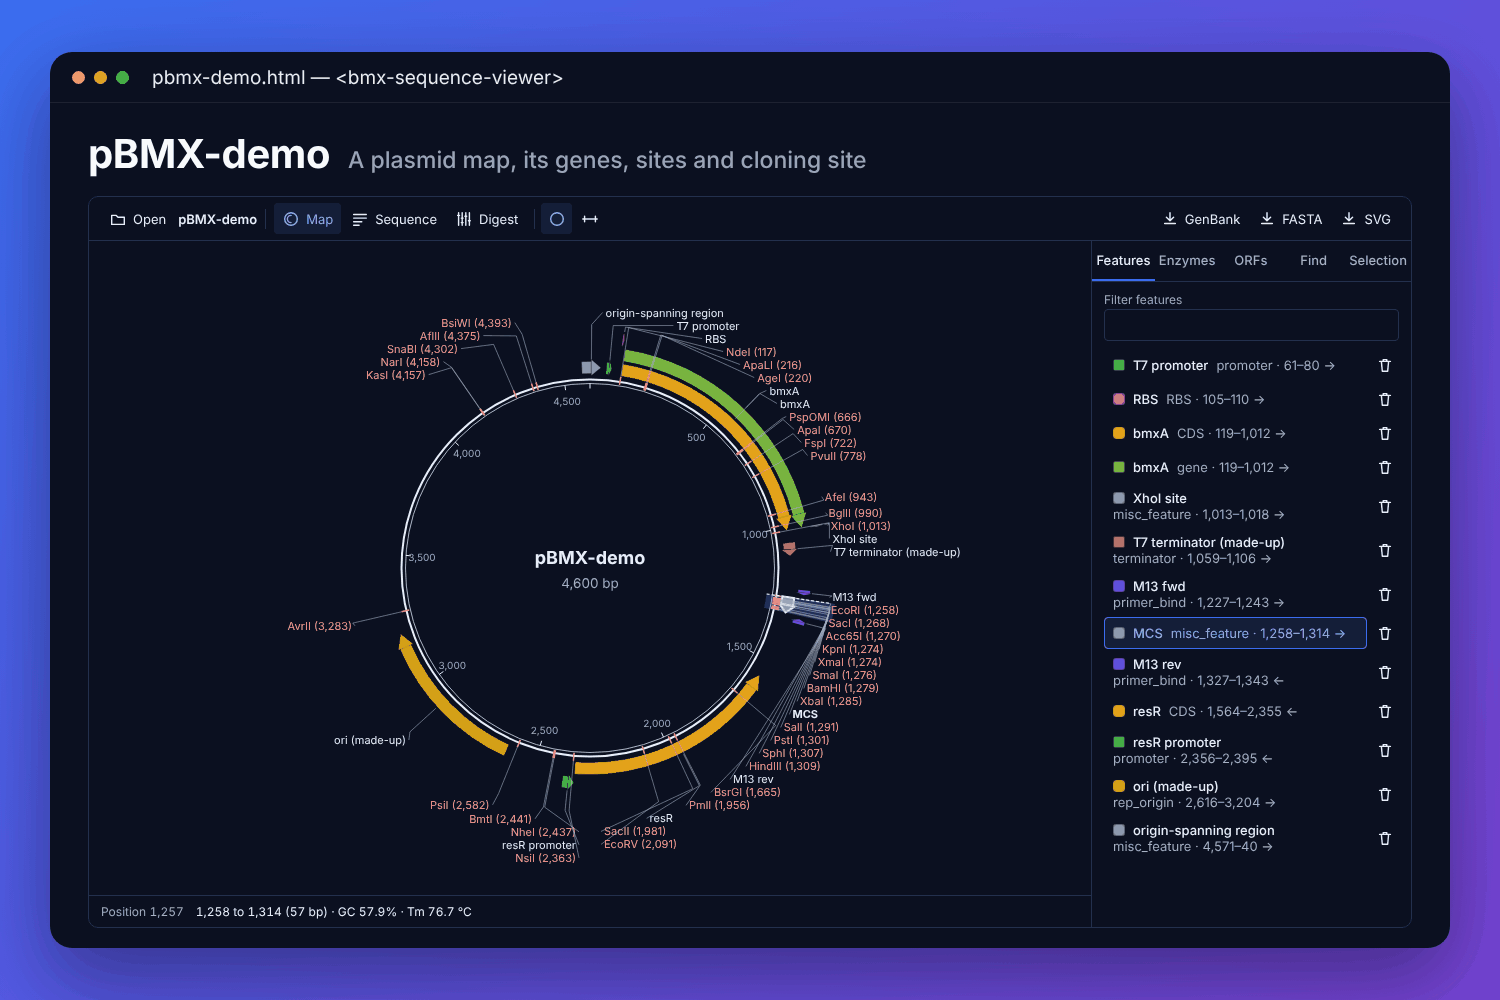Image resolution: width=1500 pixels, height=1000 pixels.
Task: Click the Filter features input field
Action: click(x=1251, y=325)
